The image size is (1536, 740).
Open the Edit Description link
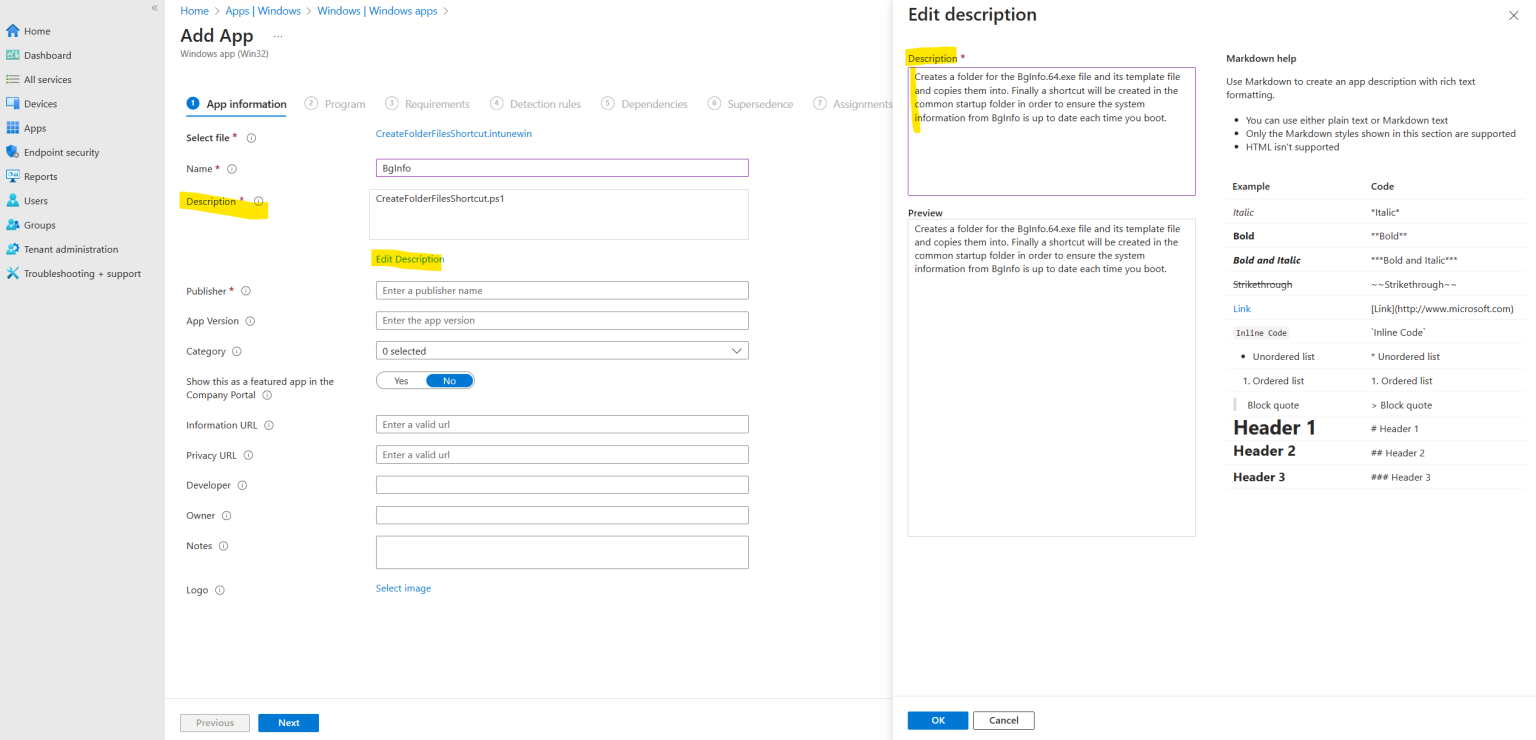[x=408, y=259]
